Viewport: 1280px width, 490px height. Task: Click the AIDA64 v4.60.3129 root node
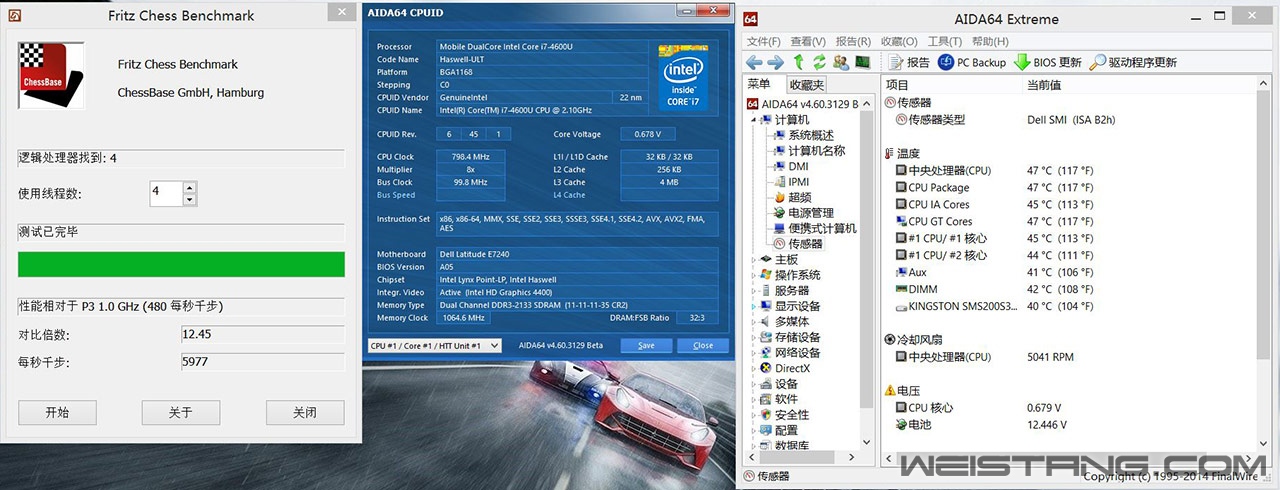click(802, 103)
